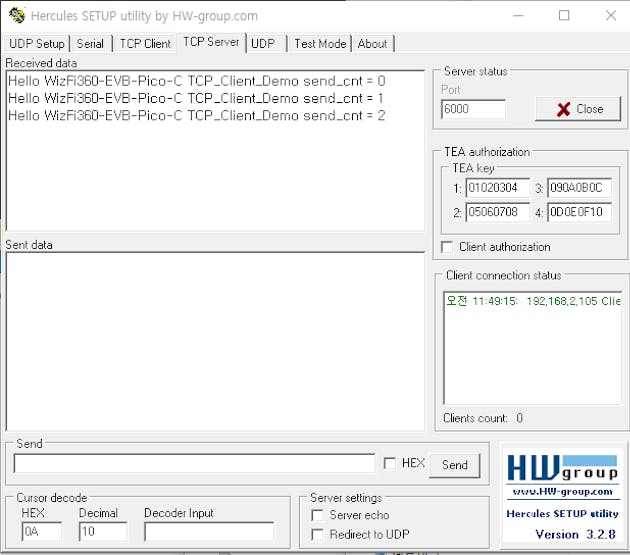The image size is (630, 555).
Task: Click received line send_cnt = 2
Action: coord(196,116)
